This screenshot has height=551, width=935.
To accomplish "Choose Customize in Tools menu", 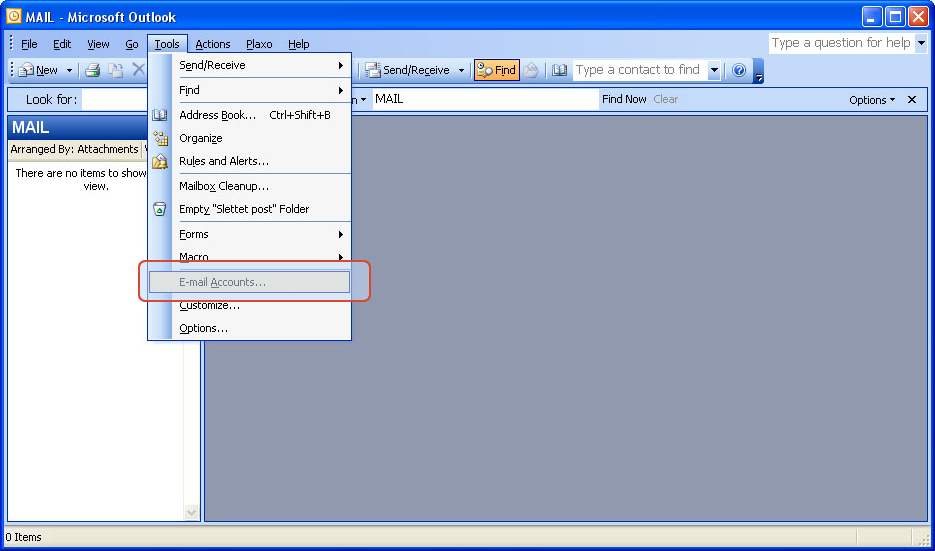I will (249, 305).
